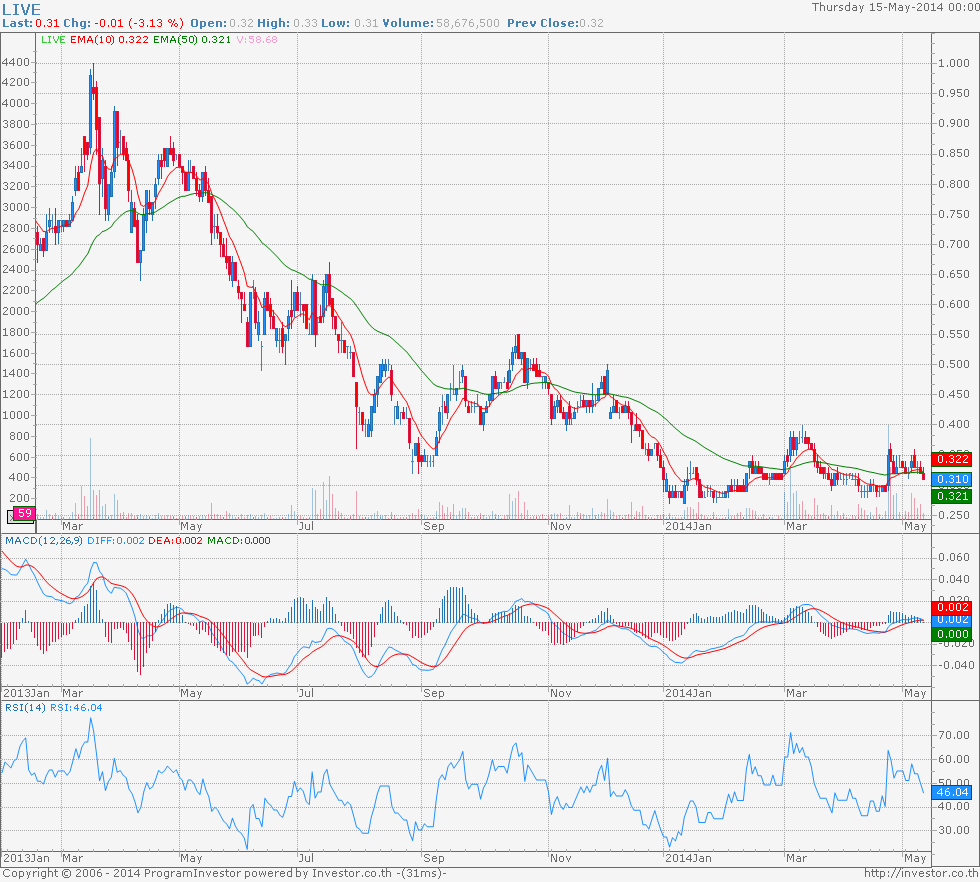980x882 pixels.
Task: Click the LIVE ticker symbol title
Action: (22, 9)
